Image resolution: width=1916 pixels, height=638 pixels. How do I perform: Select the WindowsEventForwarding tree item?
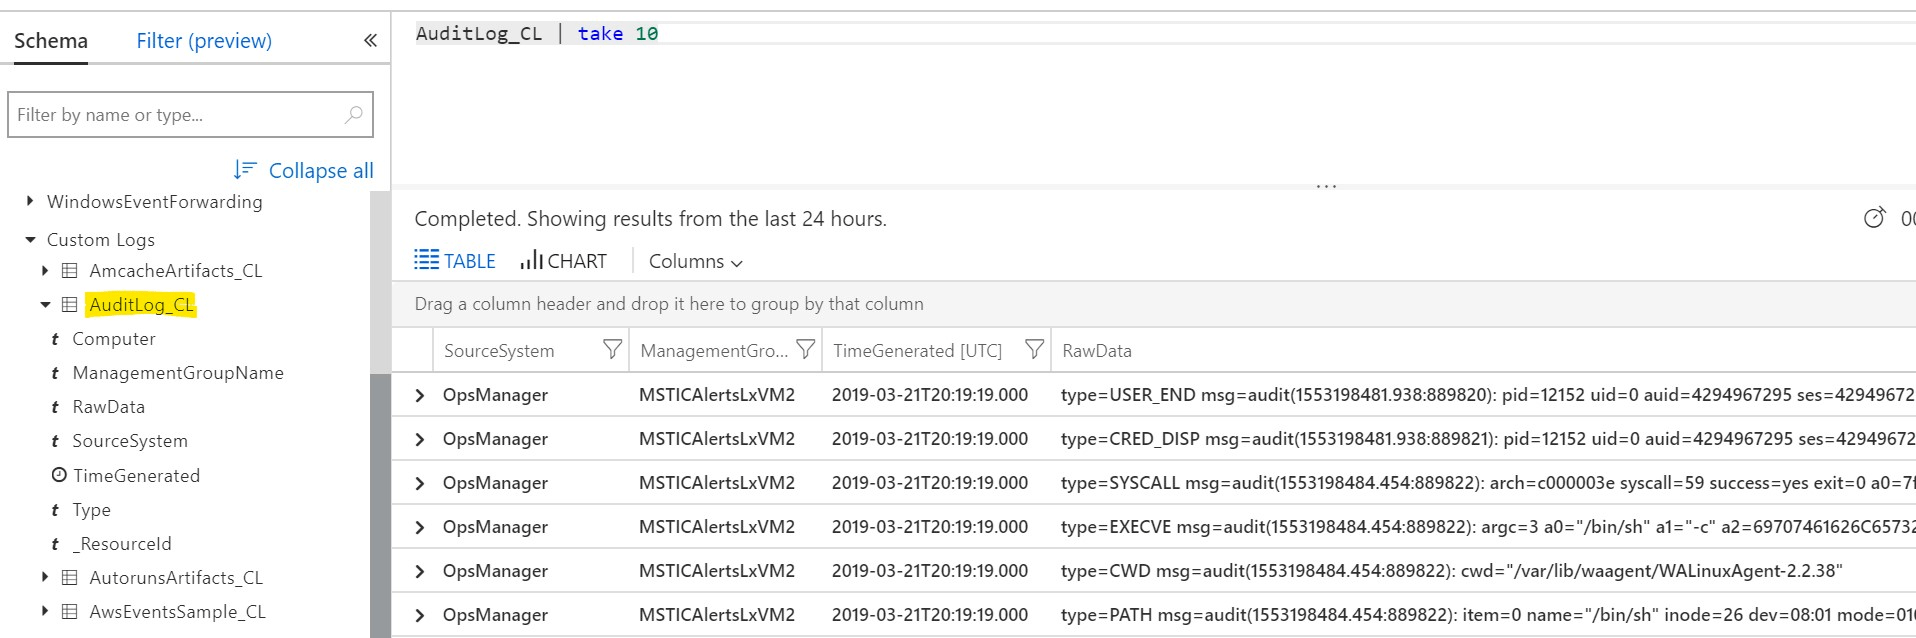point(155,202)
